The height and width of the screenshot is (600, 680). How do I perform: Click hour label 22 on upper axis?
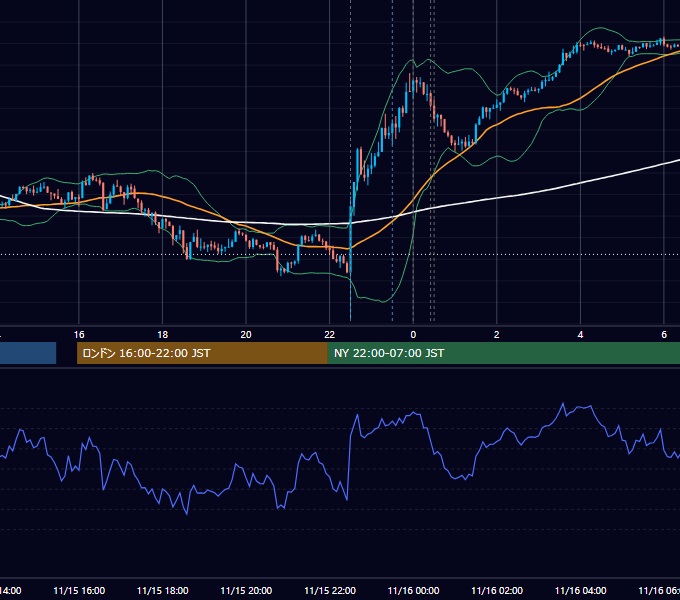(330, 335)
